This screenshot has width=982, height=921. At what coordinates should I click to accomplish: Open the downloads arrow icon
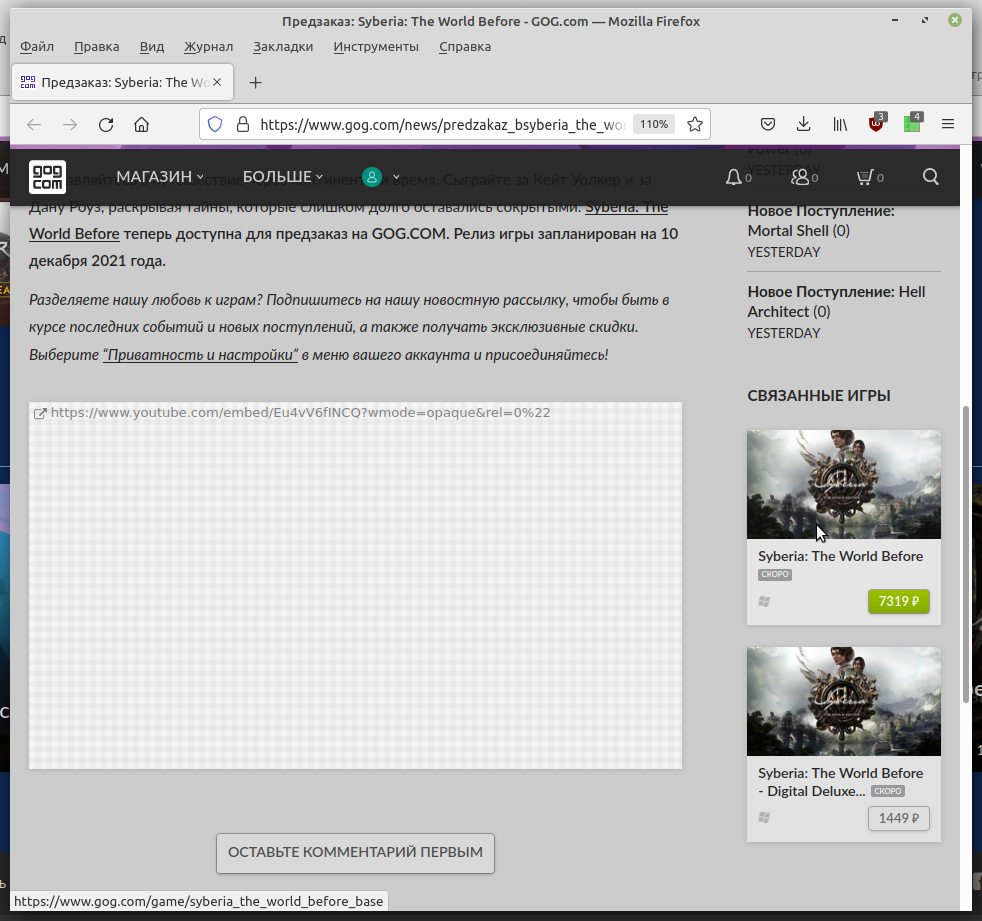click(804, 125)
